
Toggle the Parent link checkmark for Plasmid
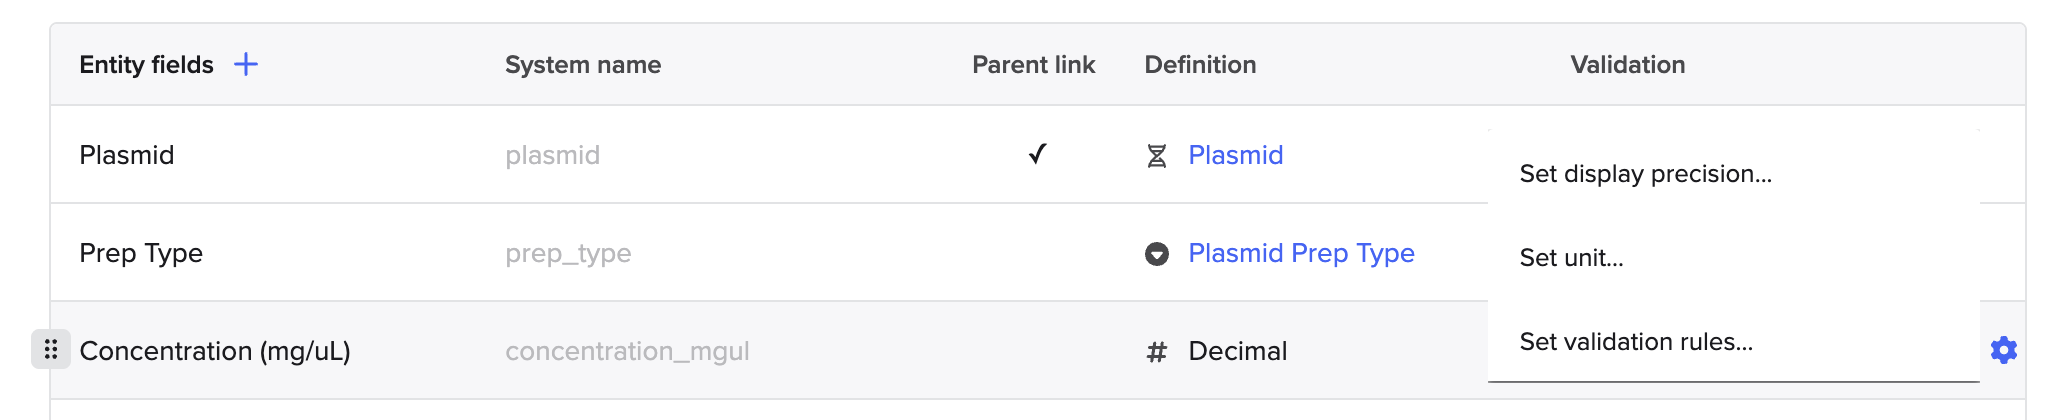pos(1038,154)
